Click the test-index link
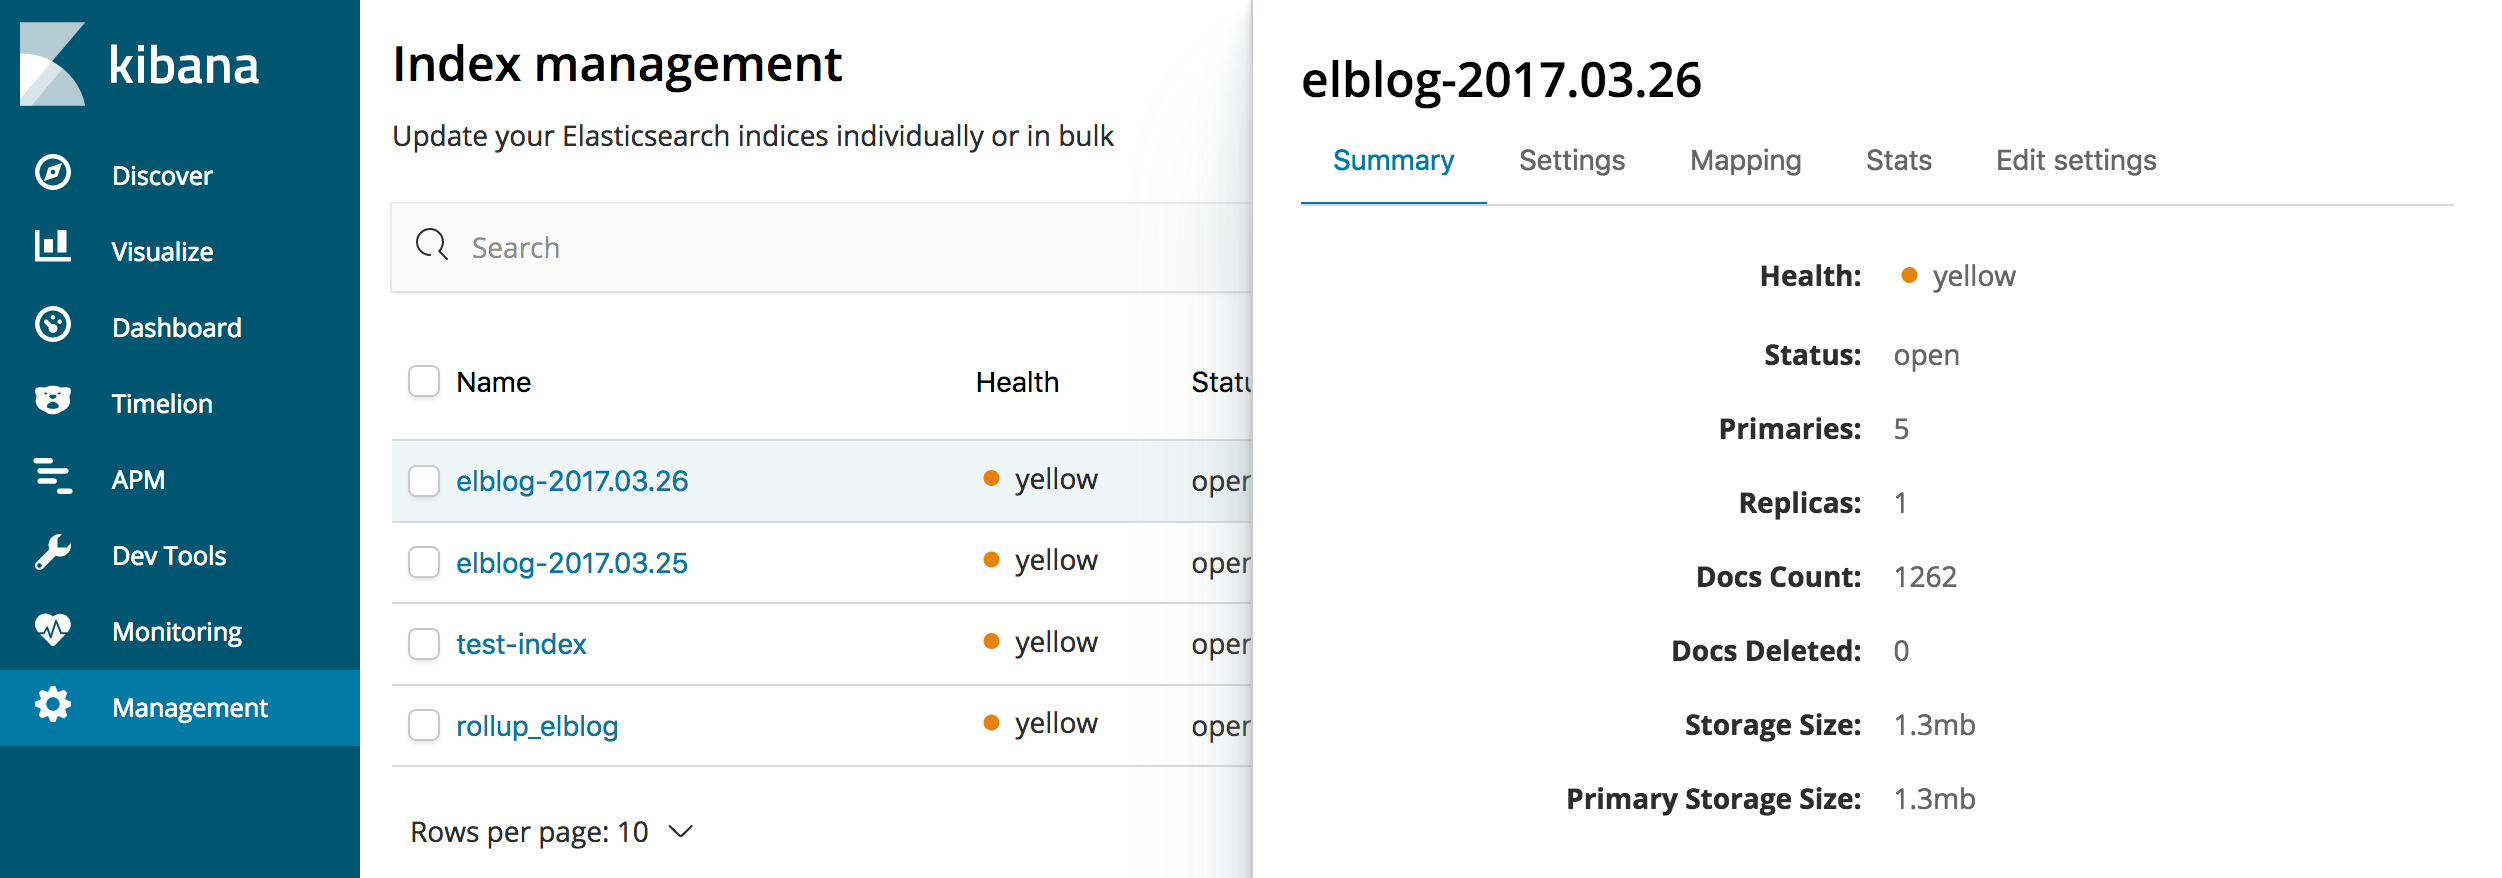This screenshot has height=878, width=2502. pyautogui.click(x=521, y=644)
